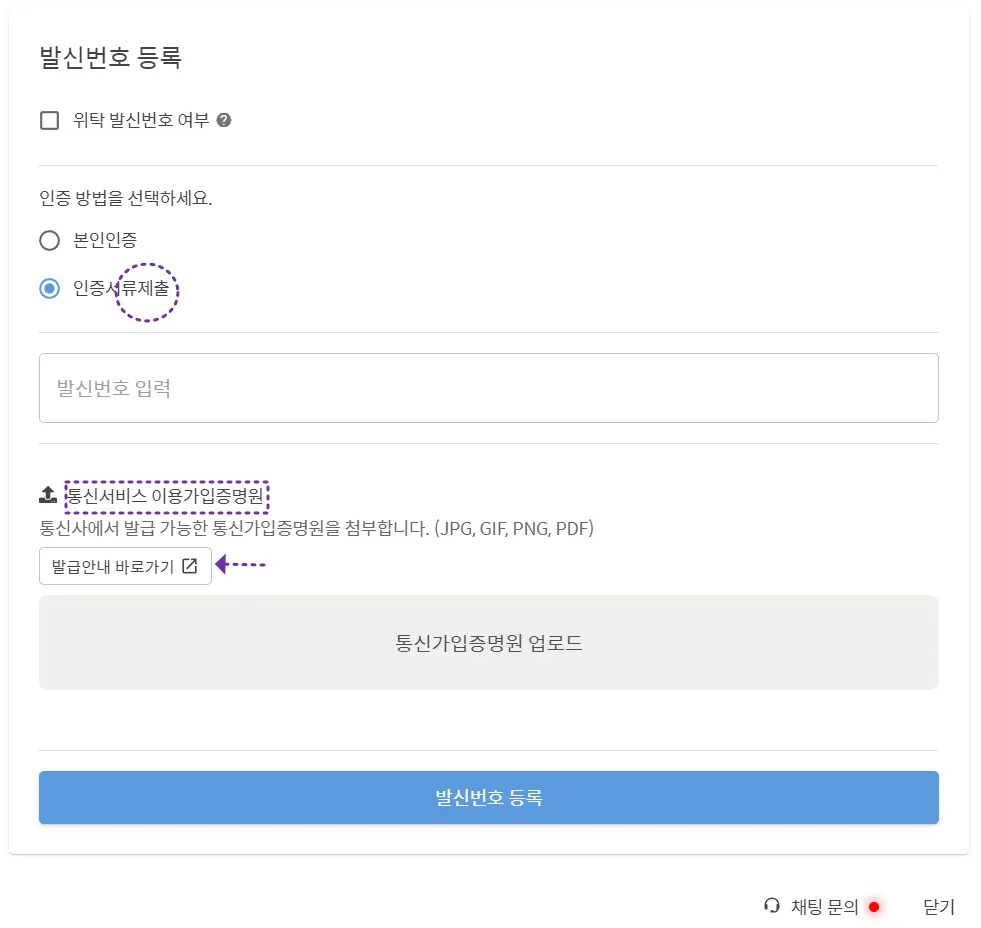Image resolution: width=981 pixels, height=928 pixels.
Task: Click the help question mark icon
Action: pyautogui.click(x=224, y=120)
